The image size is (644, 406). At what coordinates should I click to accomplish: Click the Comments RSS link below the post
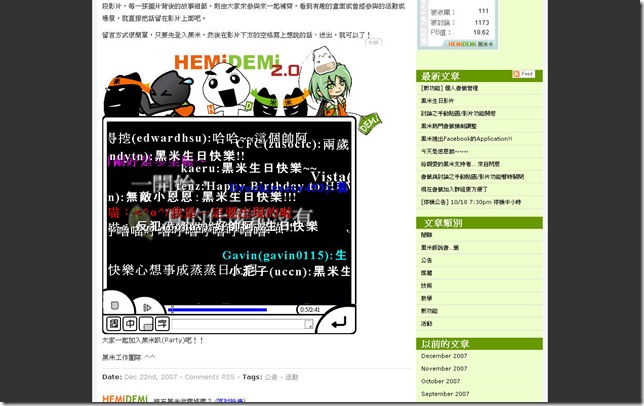tap(209, 377)
